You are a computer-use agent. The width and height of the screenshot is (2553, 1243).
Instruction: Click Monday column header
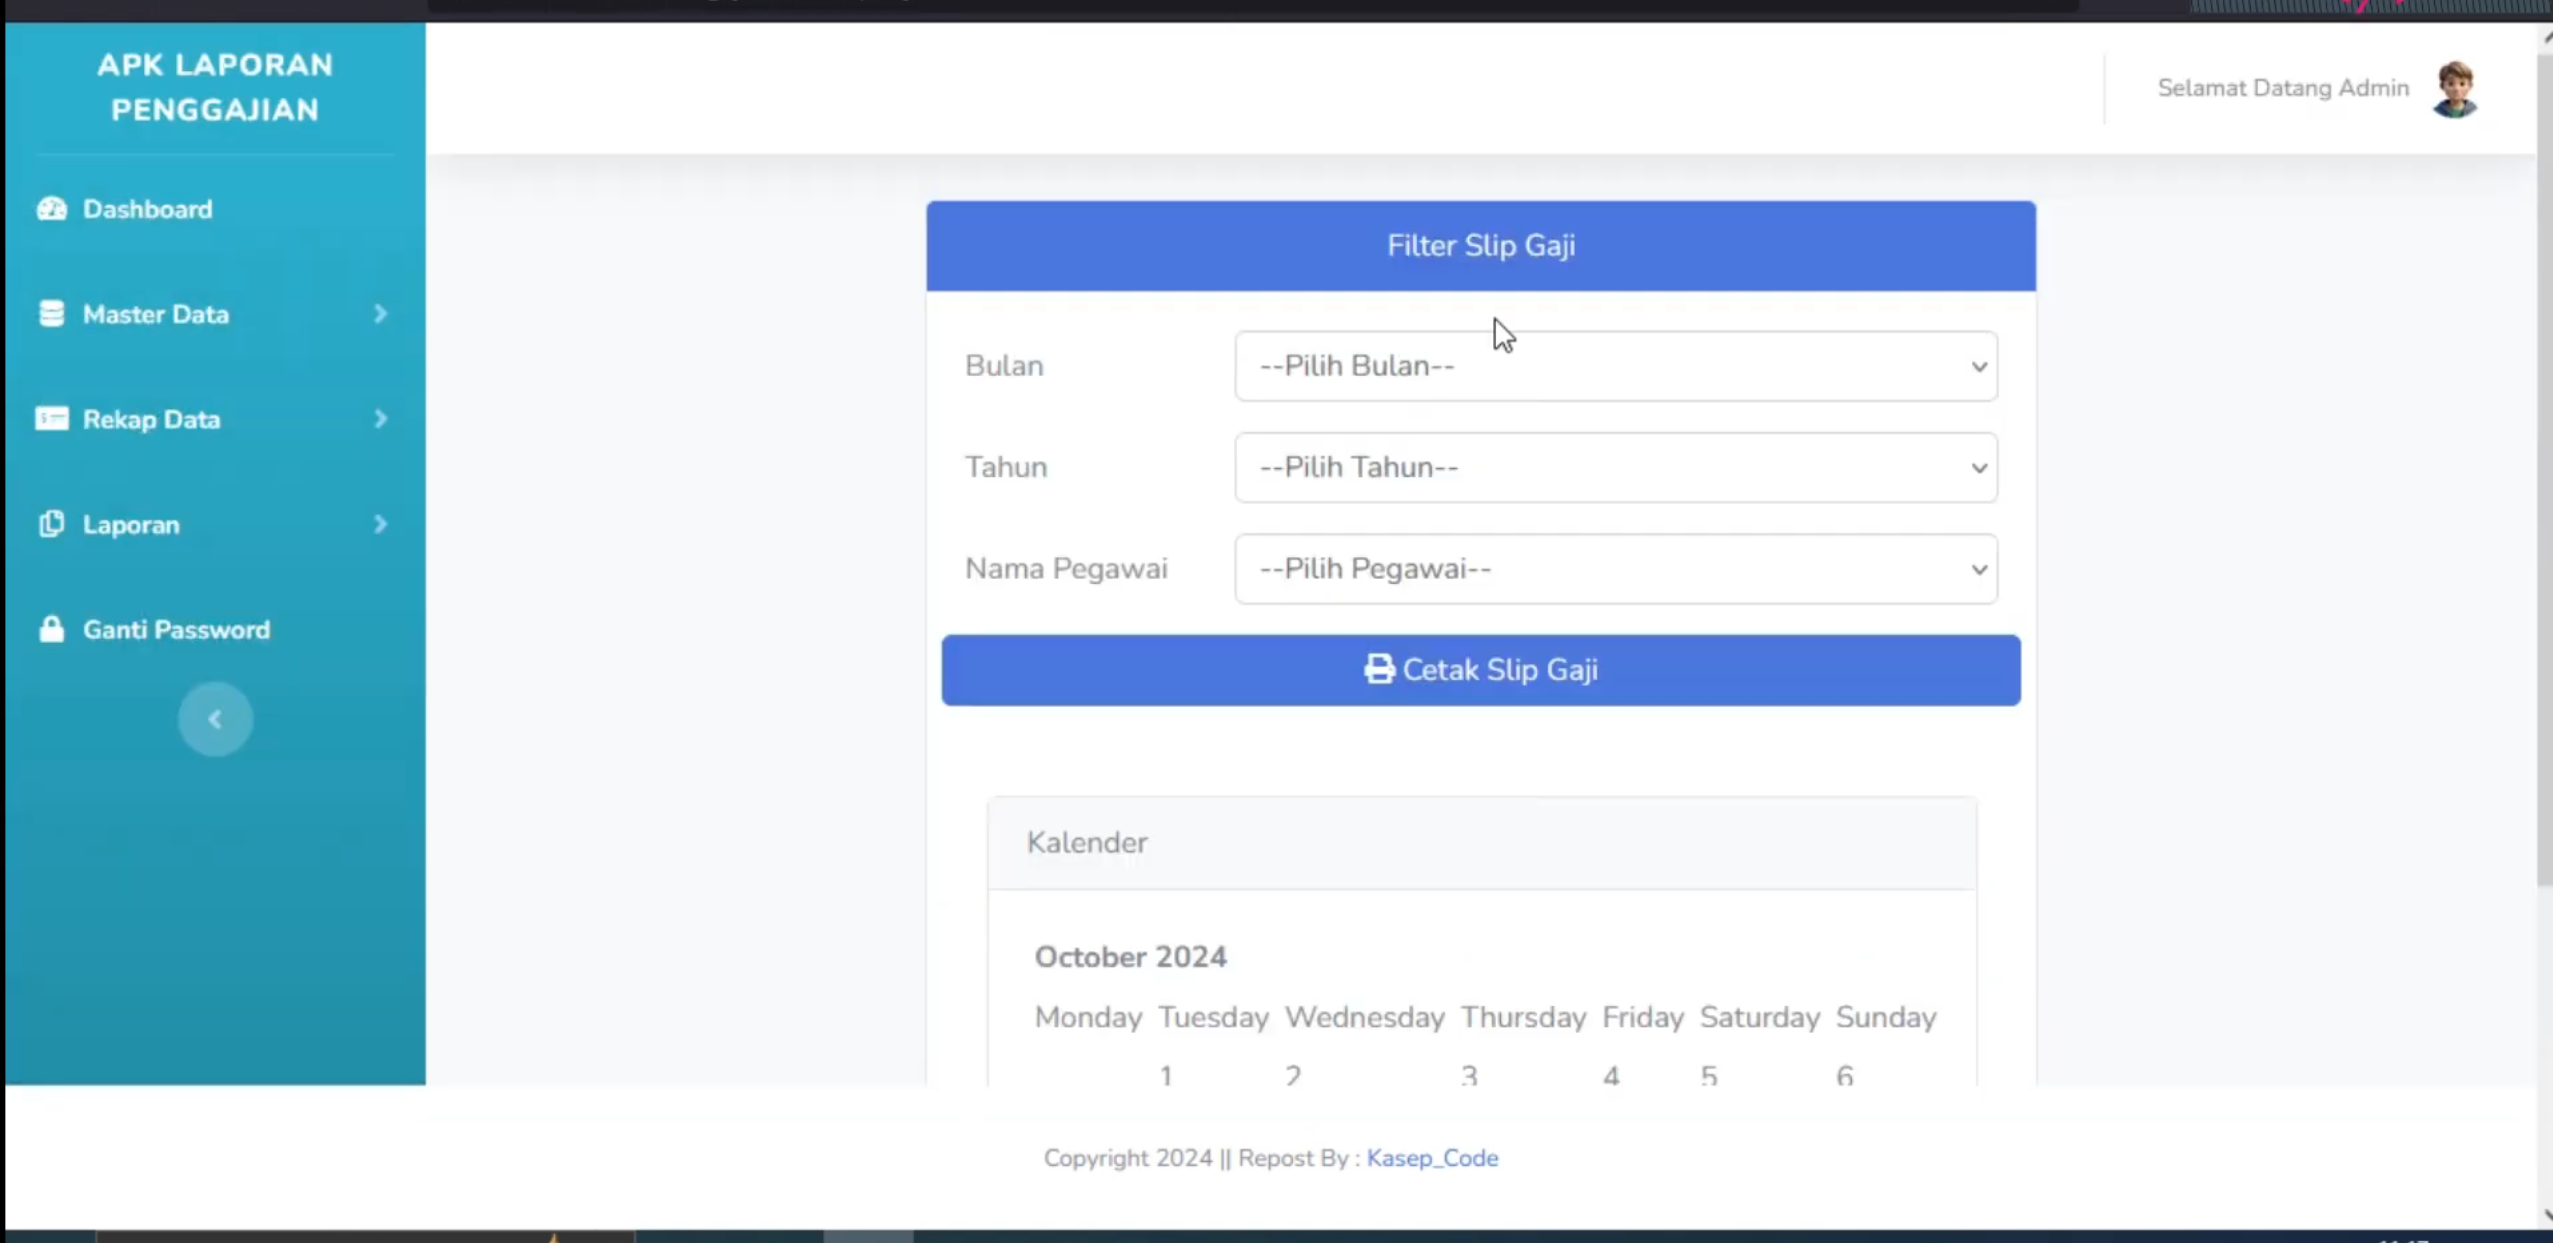[x=1088, y=1017]
